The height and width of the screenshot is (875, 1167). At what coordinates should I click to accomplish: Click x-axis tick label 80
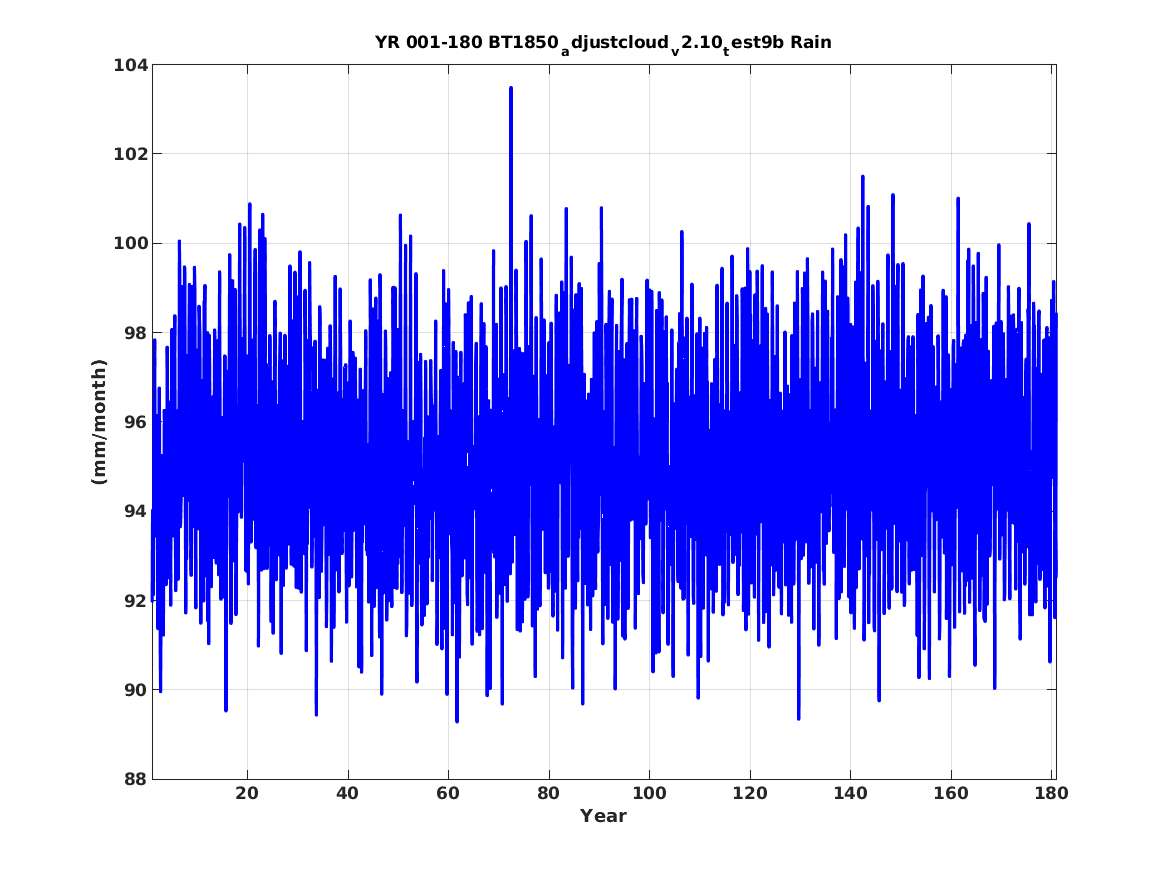point(549,793)
